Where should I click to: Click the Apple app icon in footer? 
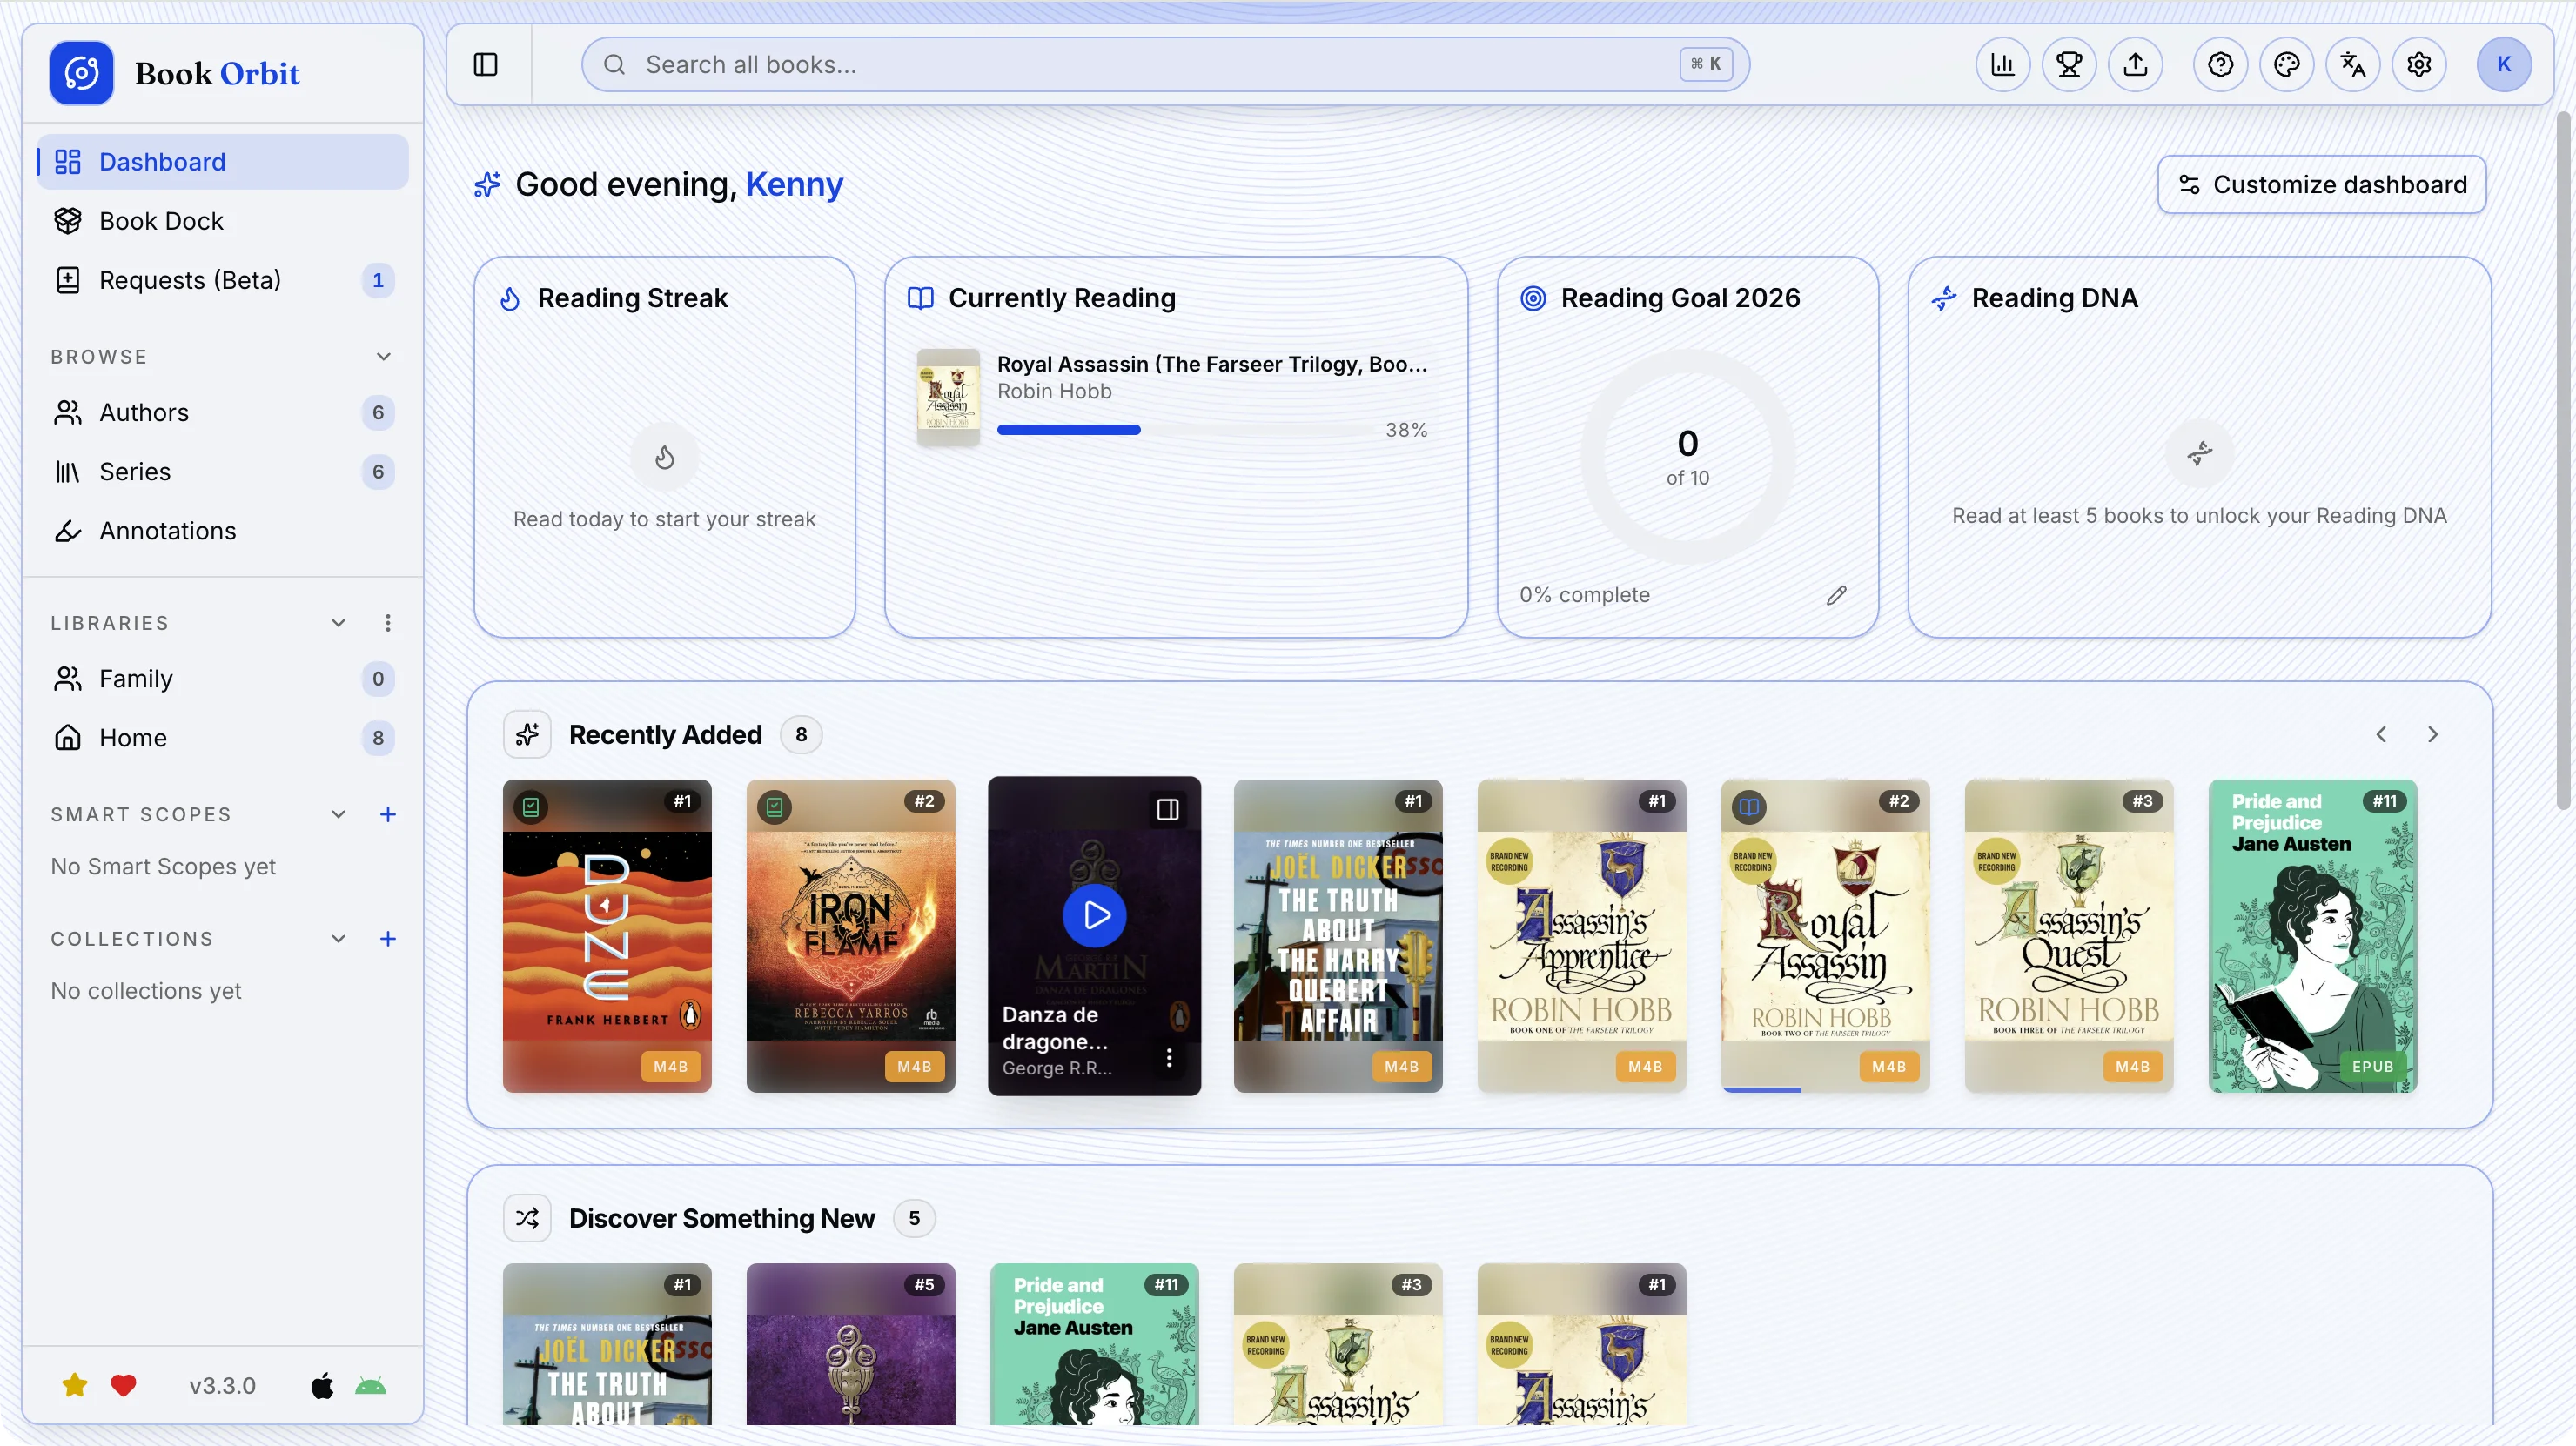[x=322, y=1385]
